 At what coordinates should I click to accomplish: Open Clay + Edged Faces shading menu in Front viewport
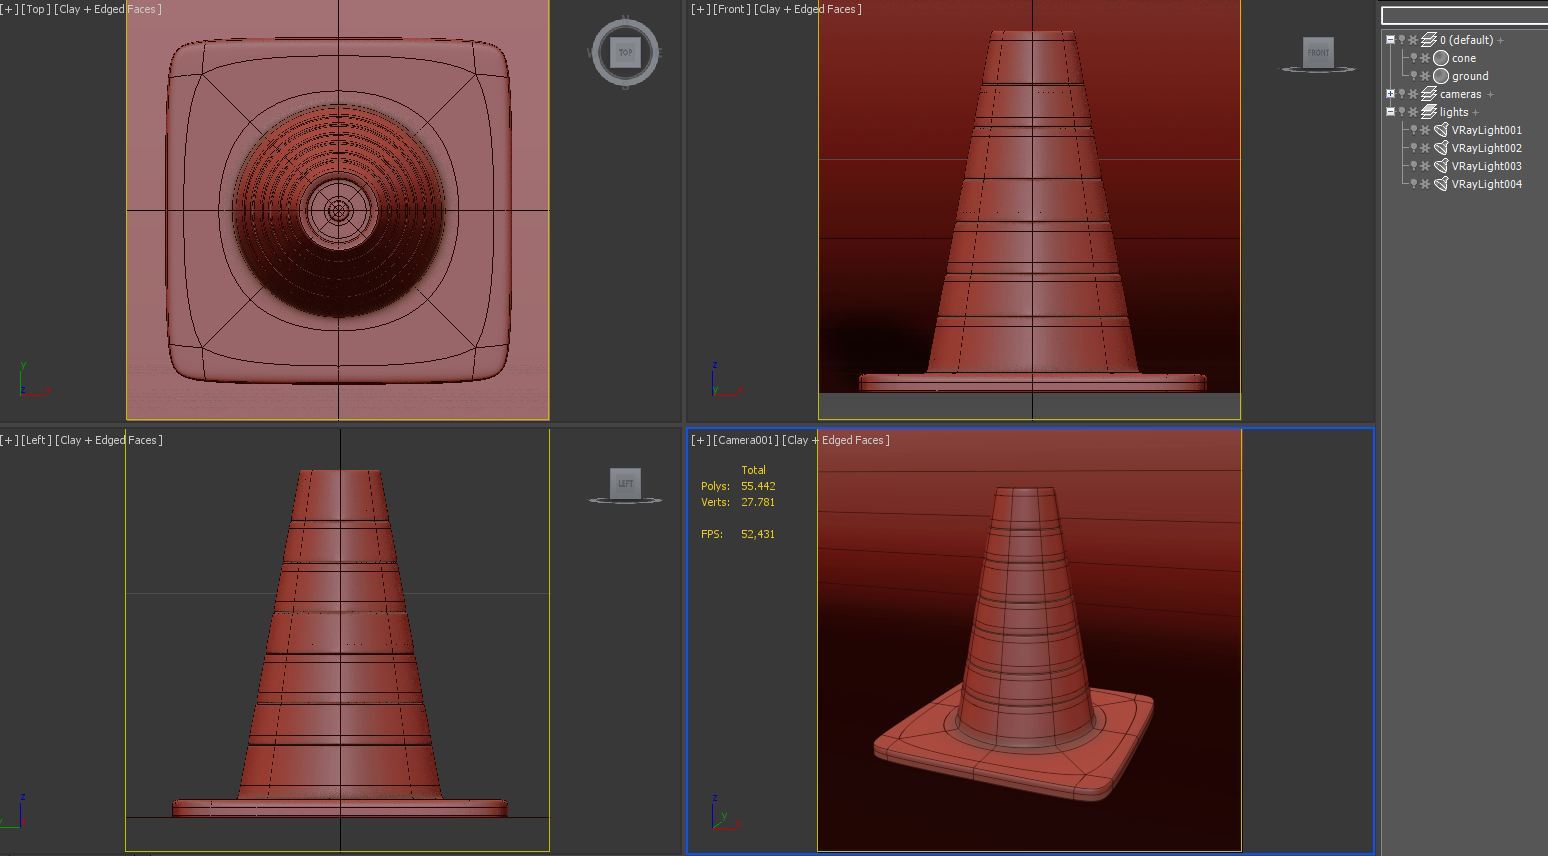click(x=808, y=9)
